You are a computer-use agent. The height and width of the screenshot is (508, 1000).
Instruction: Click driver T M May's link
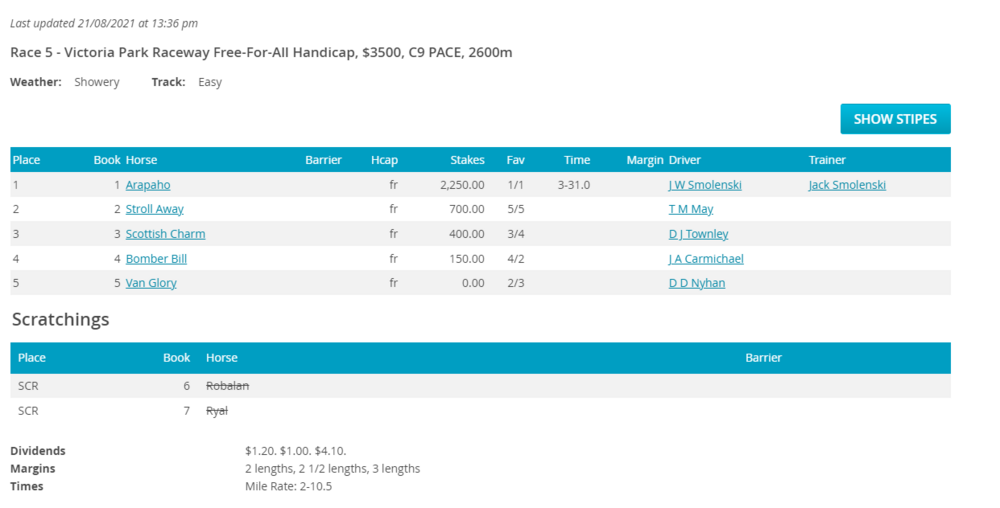(690, 209)
